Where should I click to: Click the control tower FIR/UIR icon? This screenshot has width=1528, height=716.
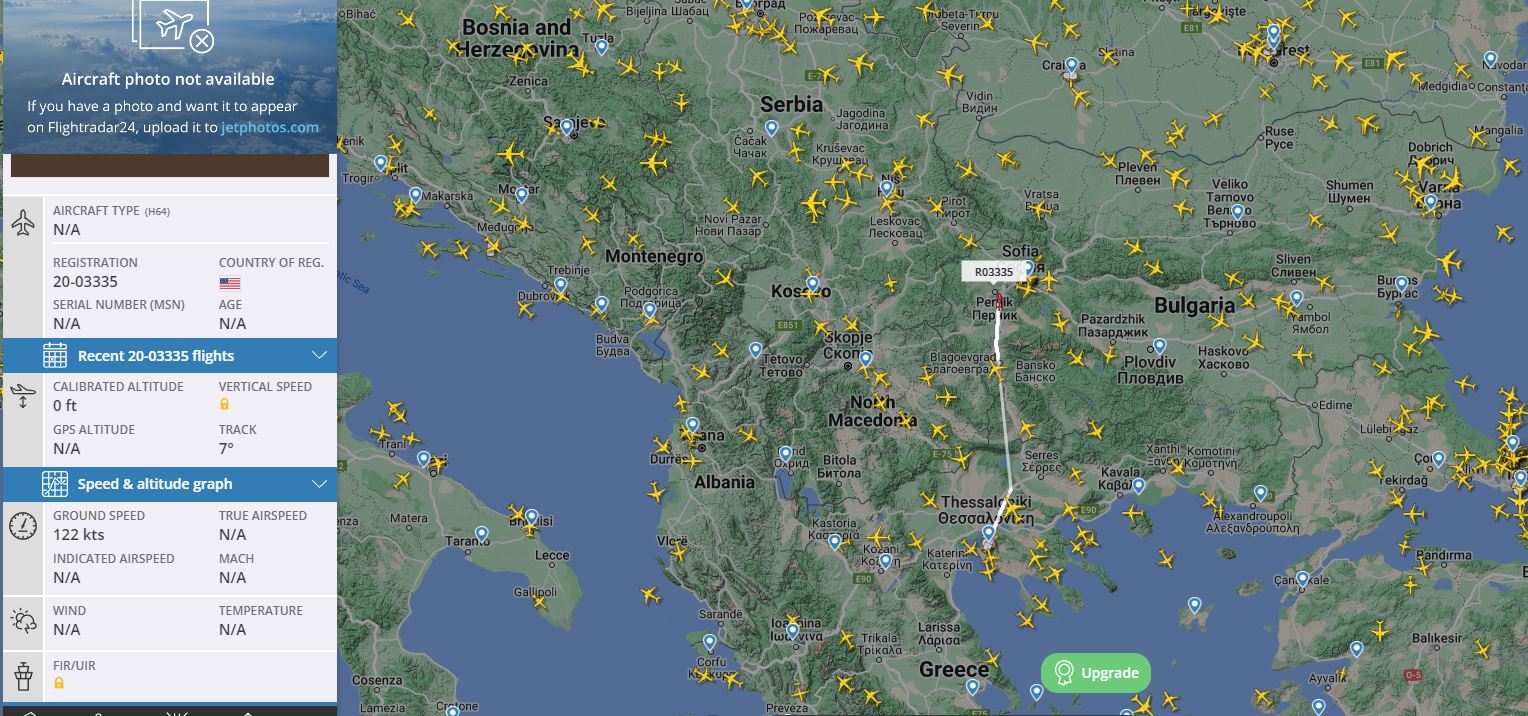23,677
